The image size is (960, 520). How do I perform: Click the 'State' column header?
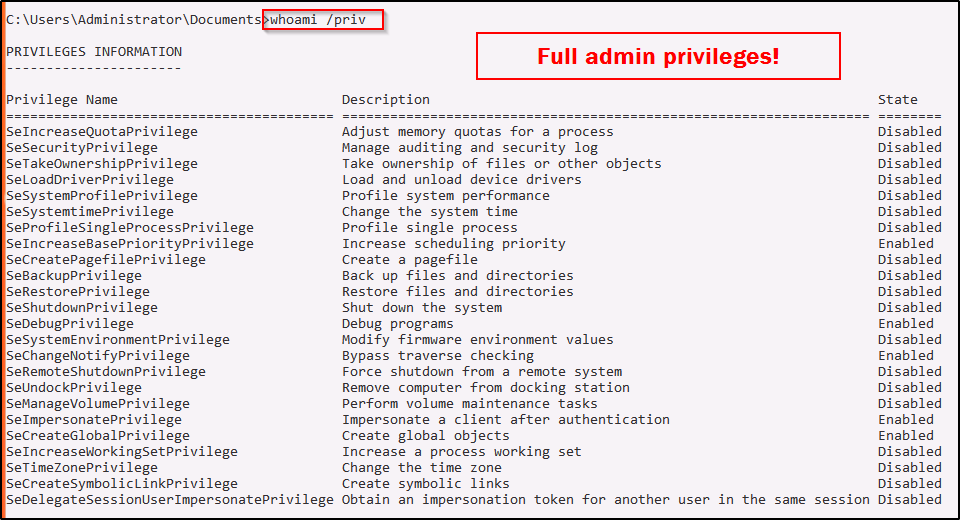pos(897,99)
